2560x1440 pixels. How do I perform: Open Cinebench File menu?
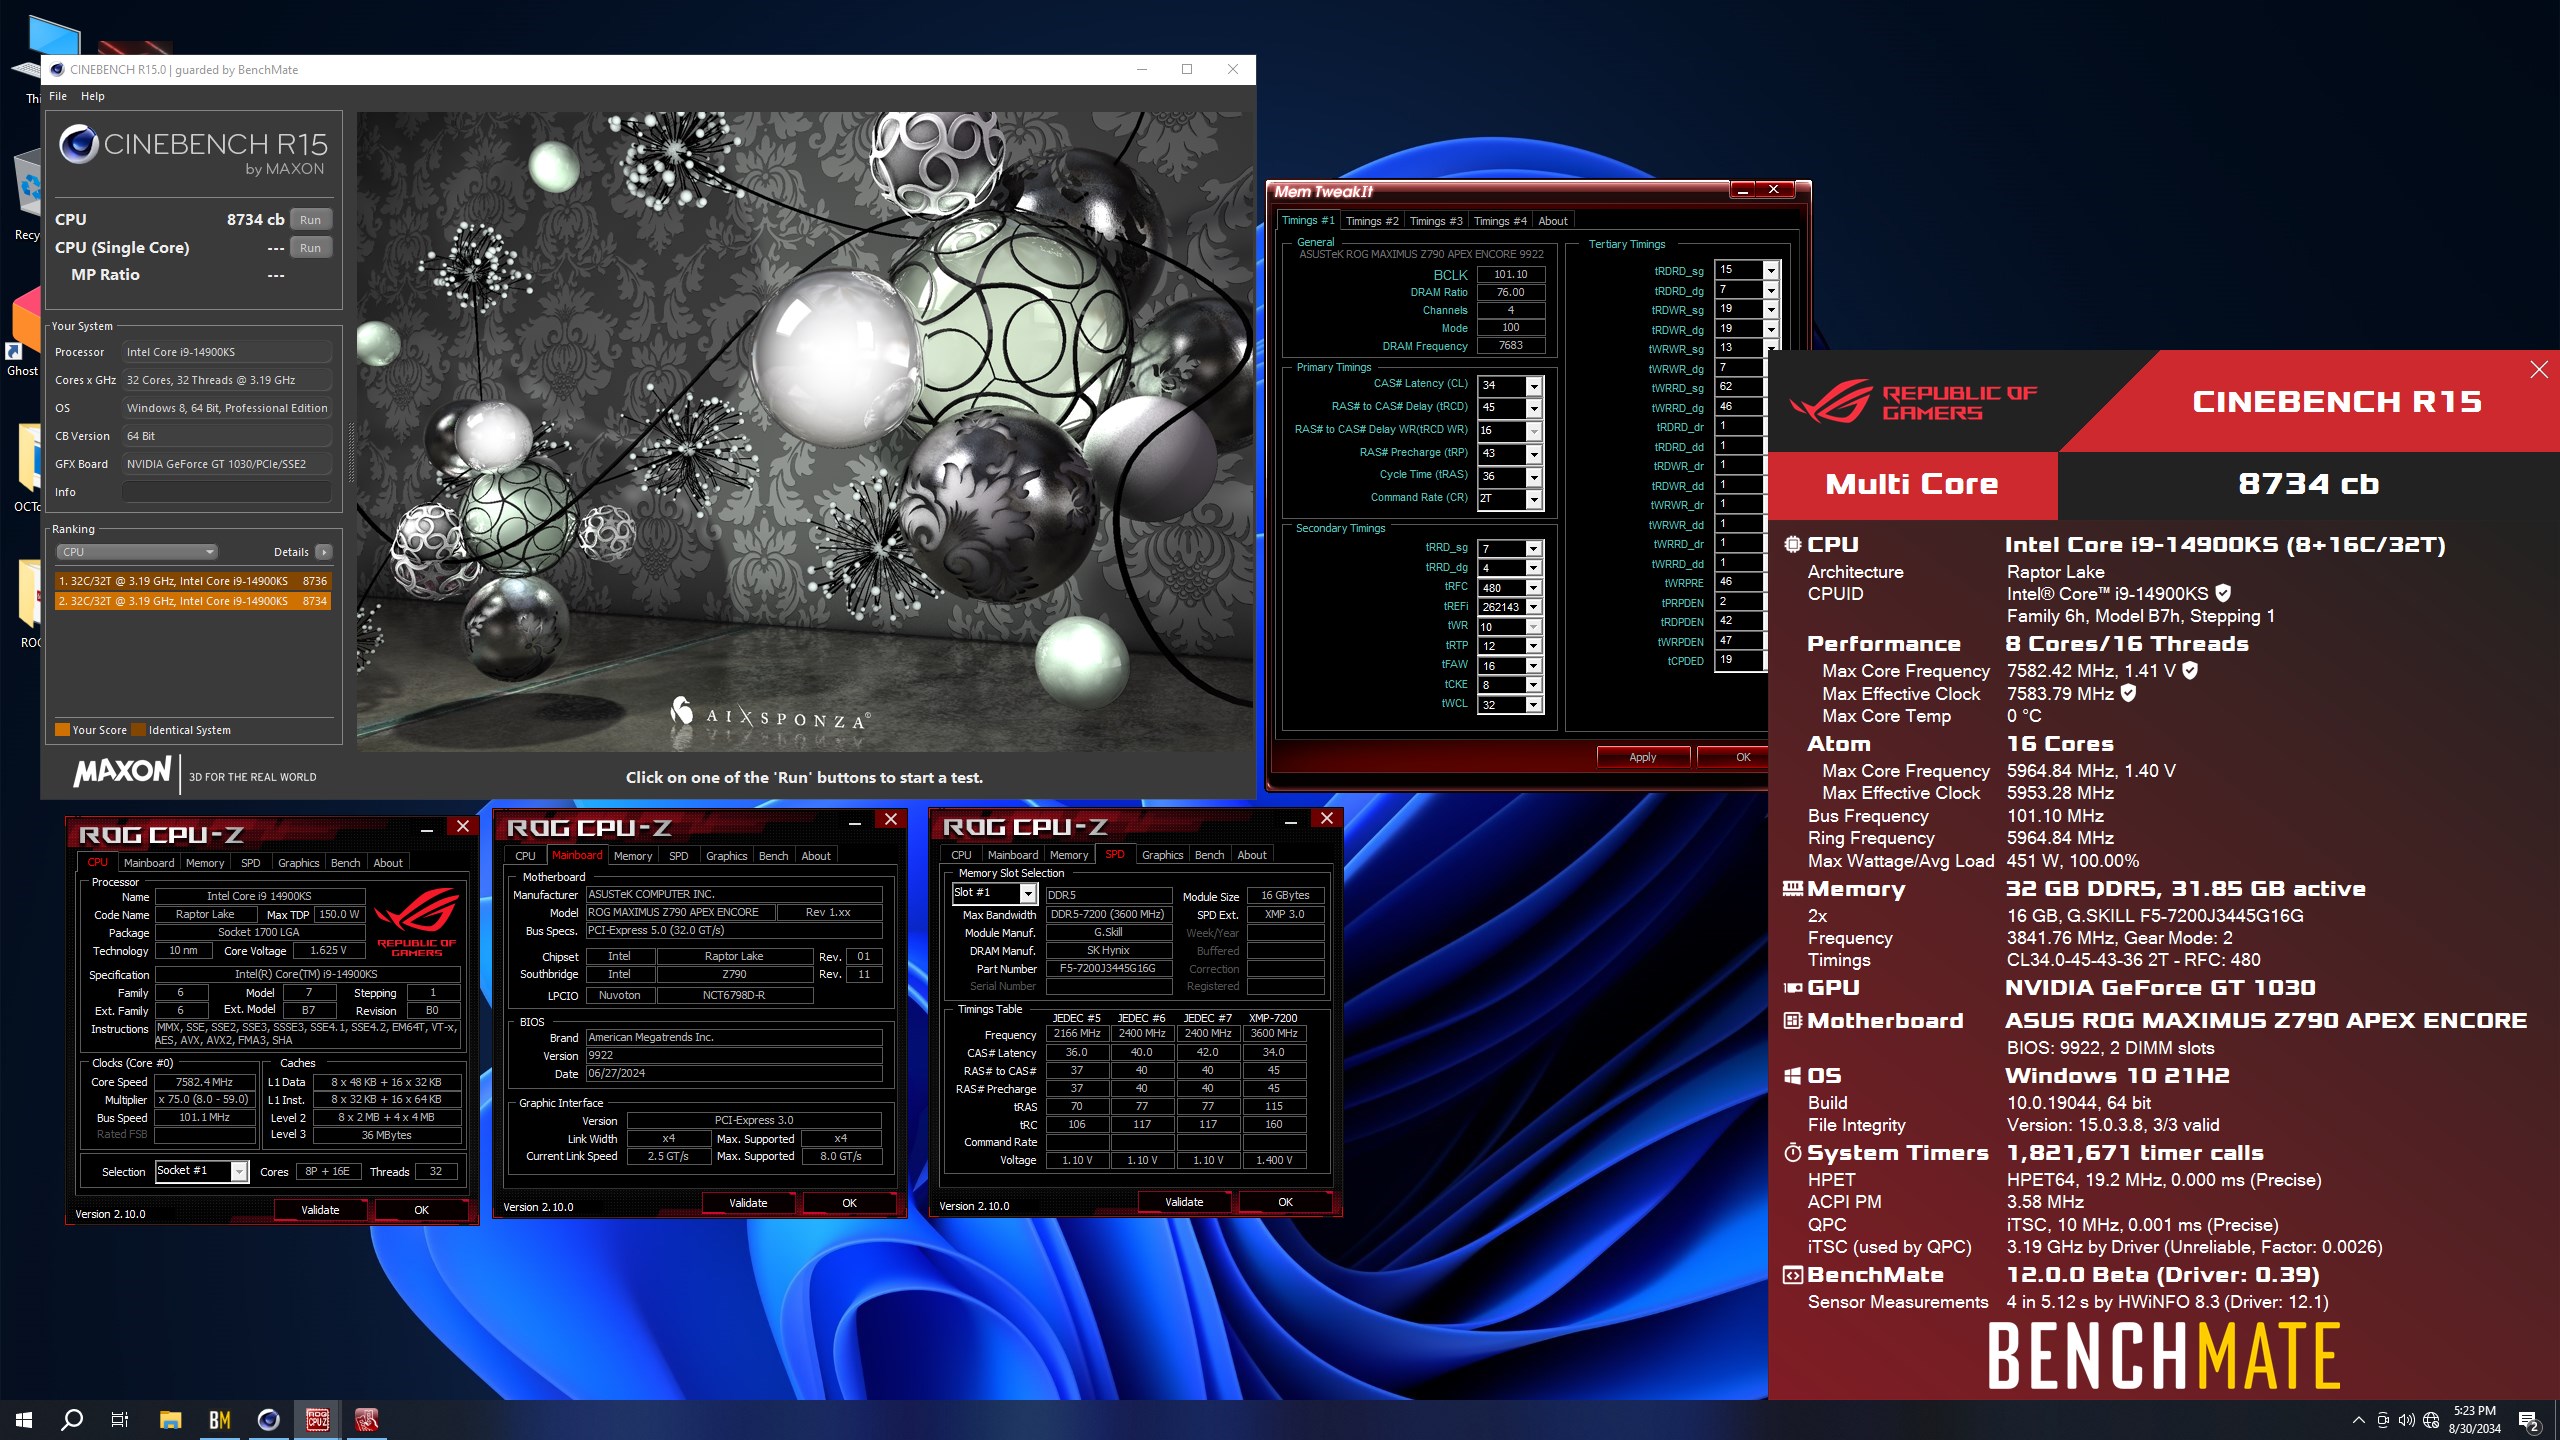point(58,96)
